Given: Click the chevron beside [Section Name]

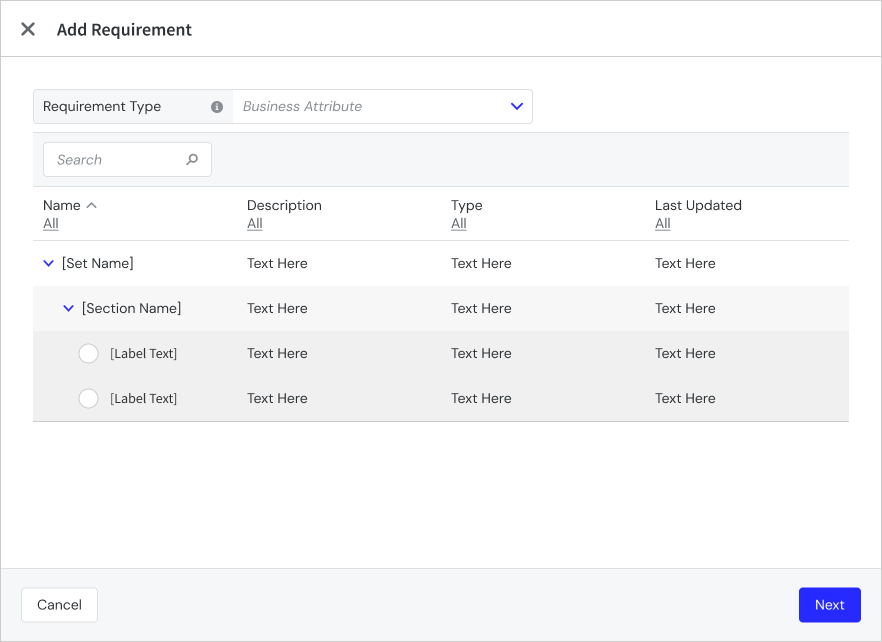Looking at the screenshot, I should coord(68,308).
